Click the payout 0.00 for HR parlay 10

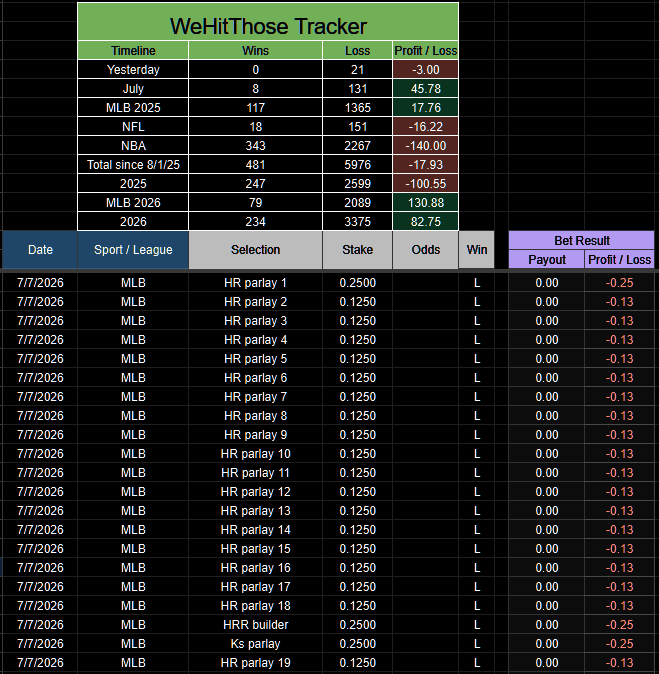coord(546,453)
